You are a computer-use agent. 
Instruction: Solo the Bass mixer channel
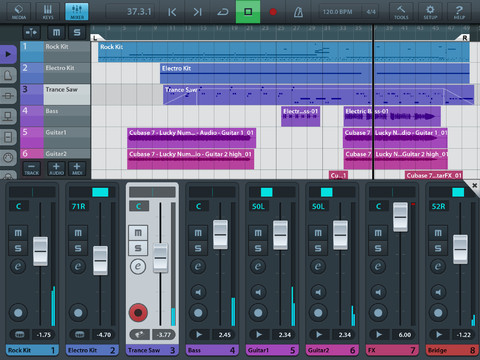(x=198, y=248)
